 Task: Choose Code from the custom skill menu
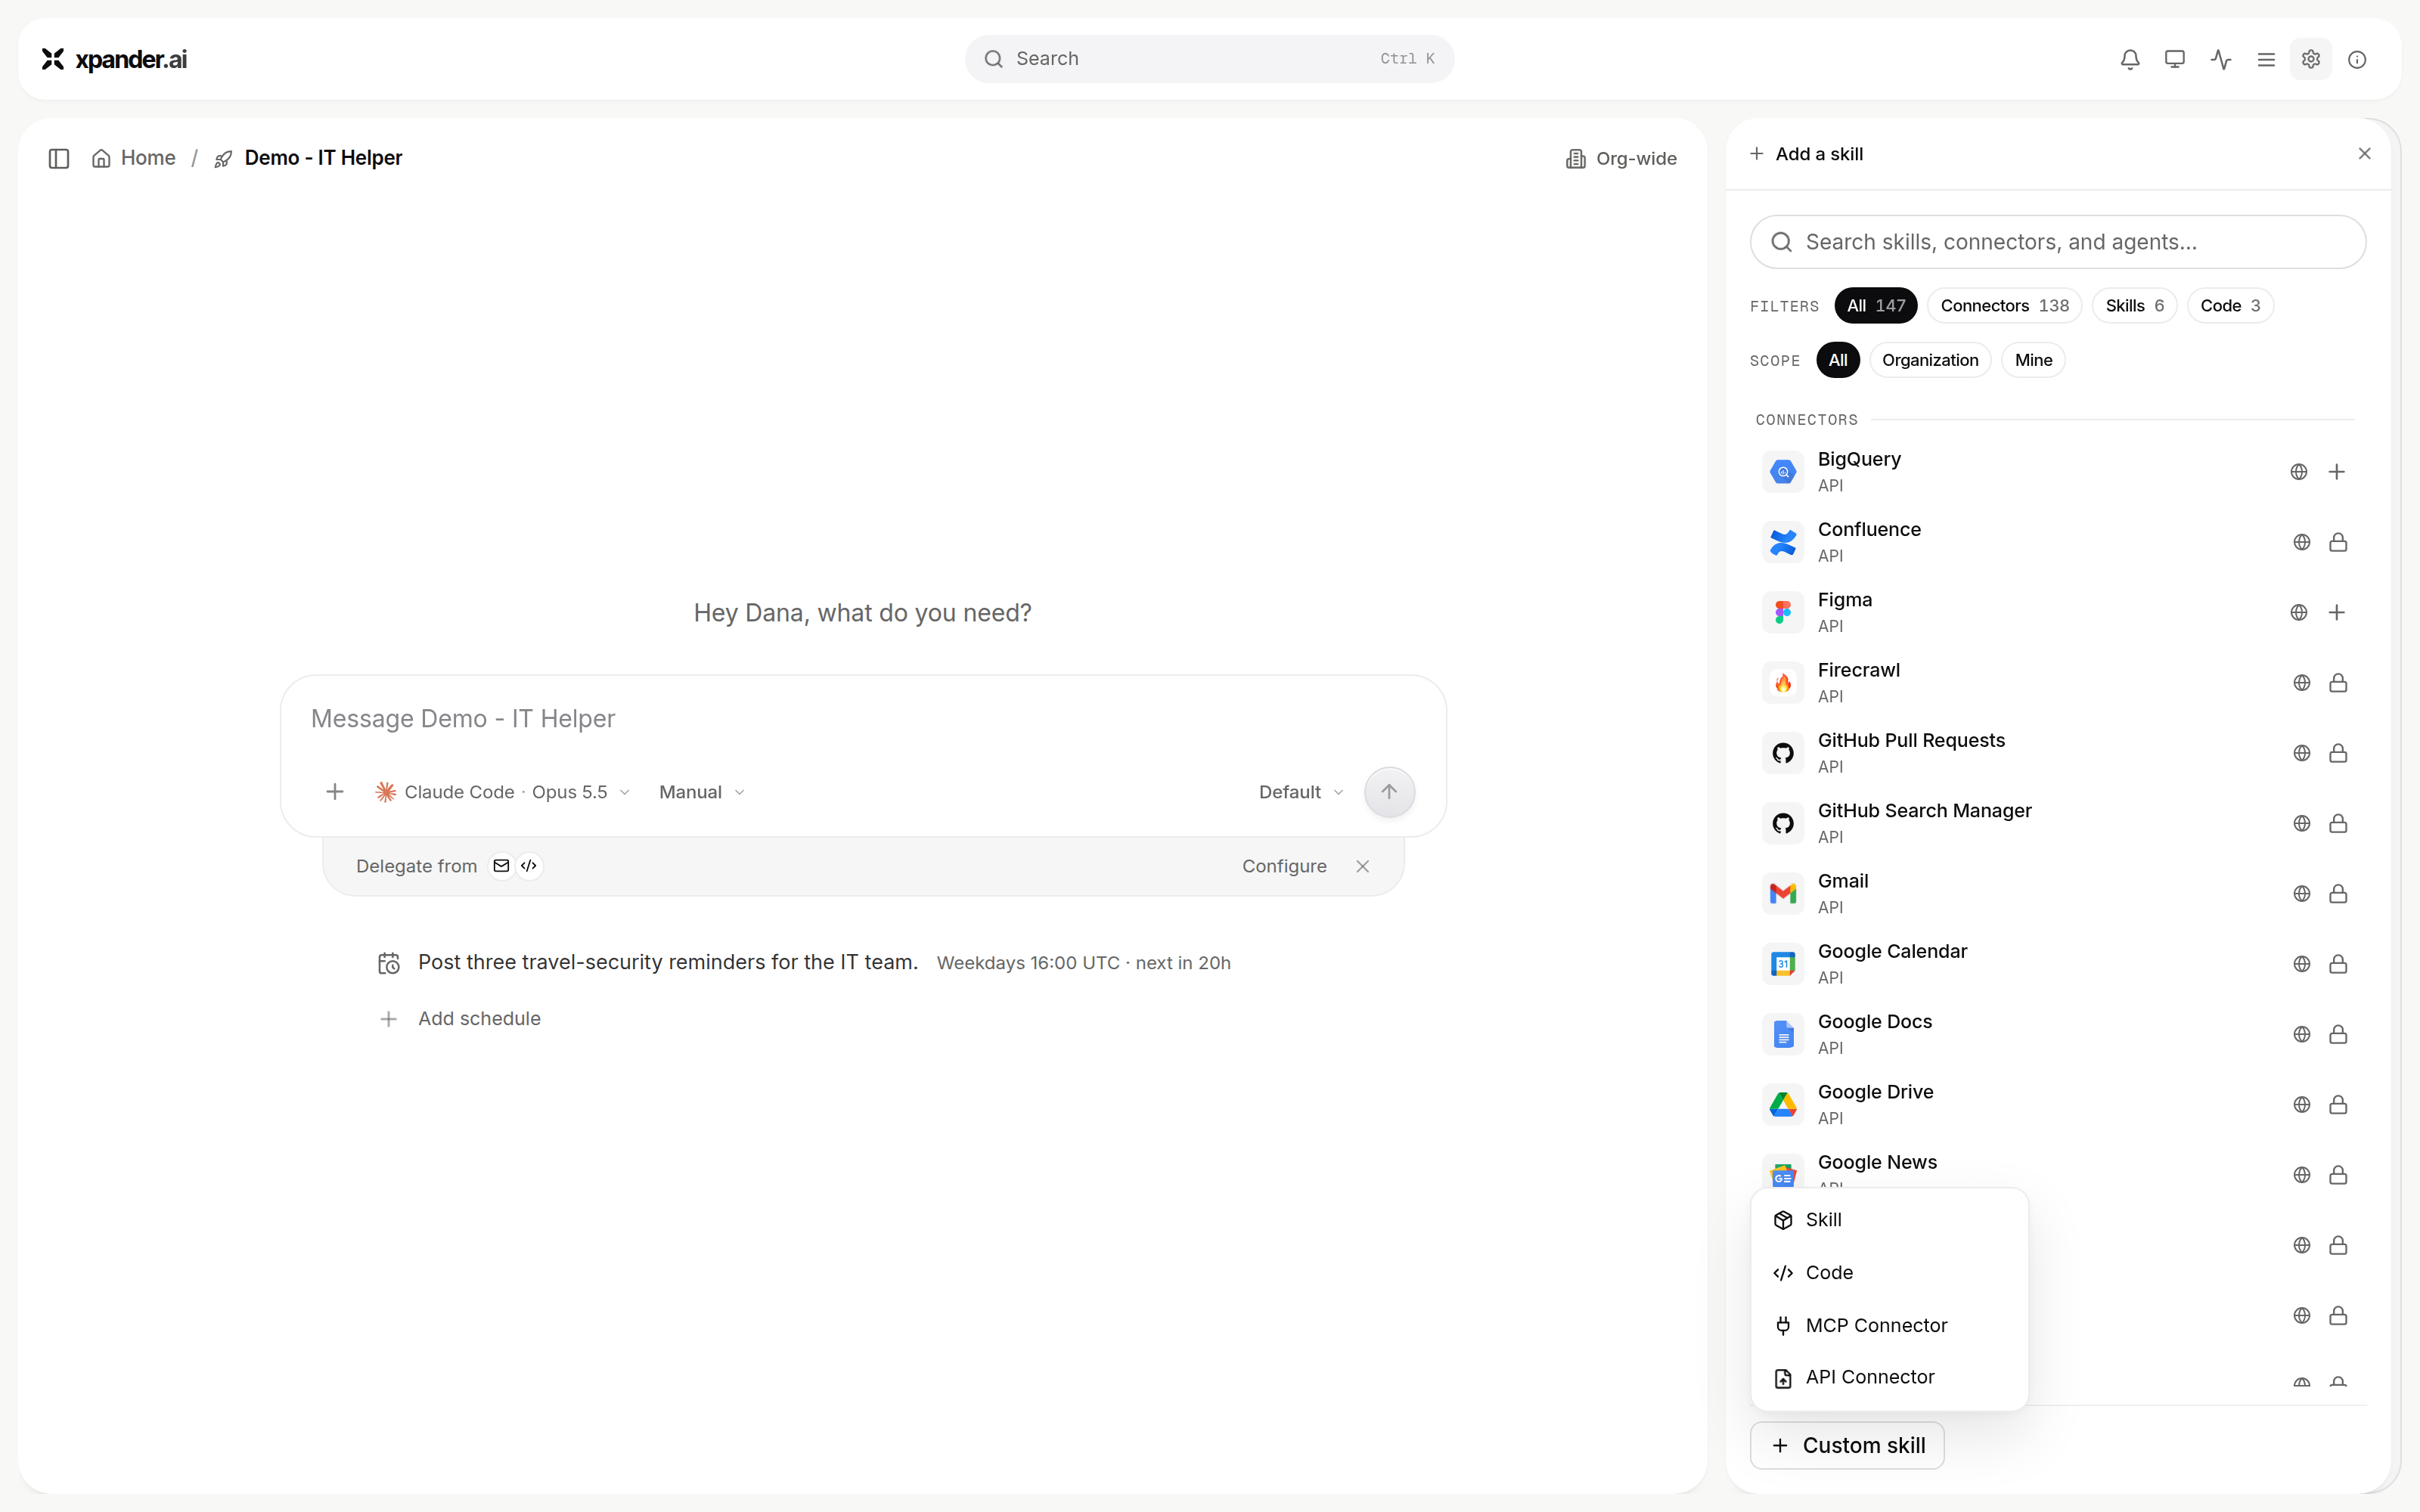click(1889, 1273)
